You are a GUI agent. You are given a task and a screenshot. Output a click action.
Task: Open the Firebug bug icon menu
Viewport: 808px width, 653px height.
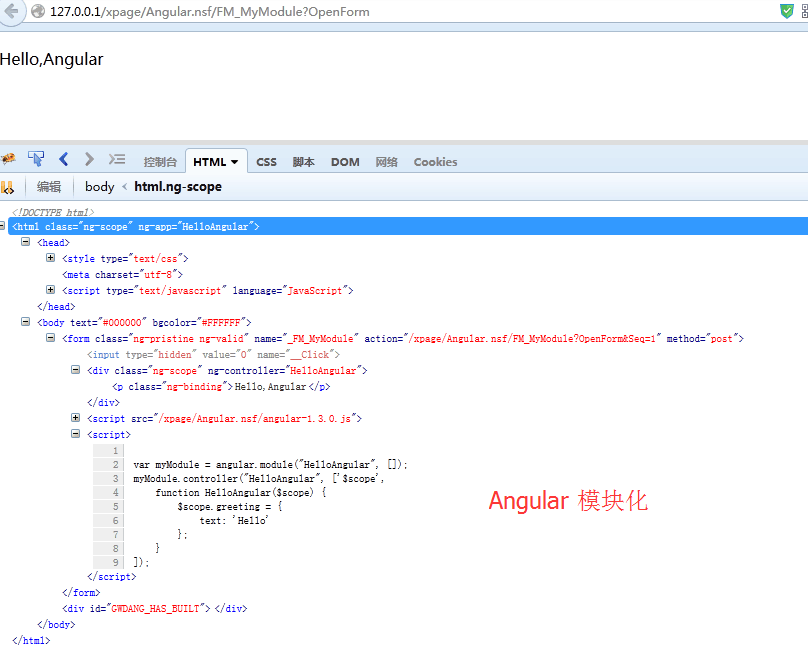click(x=8, y=160)
